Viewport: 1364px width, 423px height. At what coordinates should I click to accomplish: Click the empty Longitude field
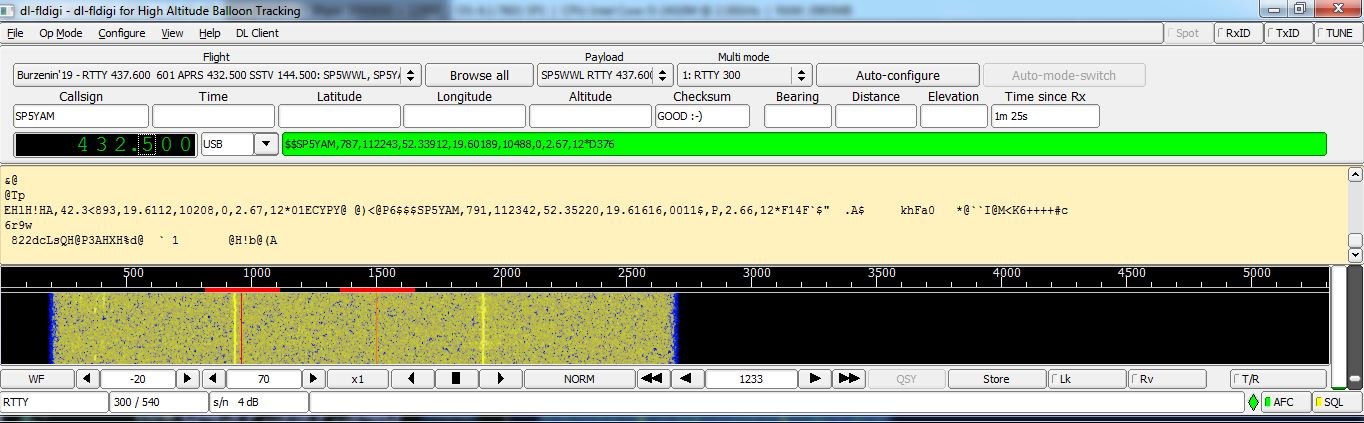(x=464, y=116)
